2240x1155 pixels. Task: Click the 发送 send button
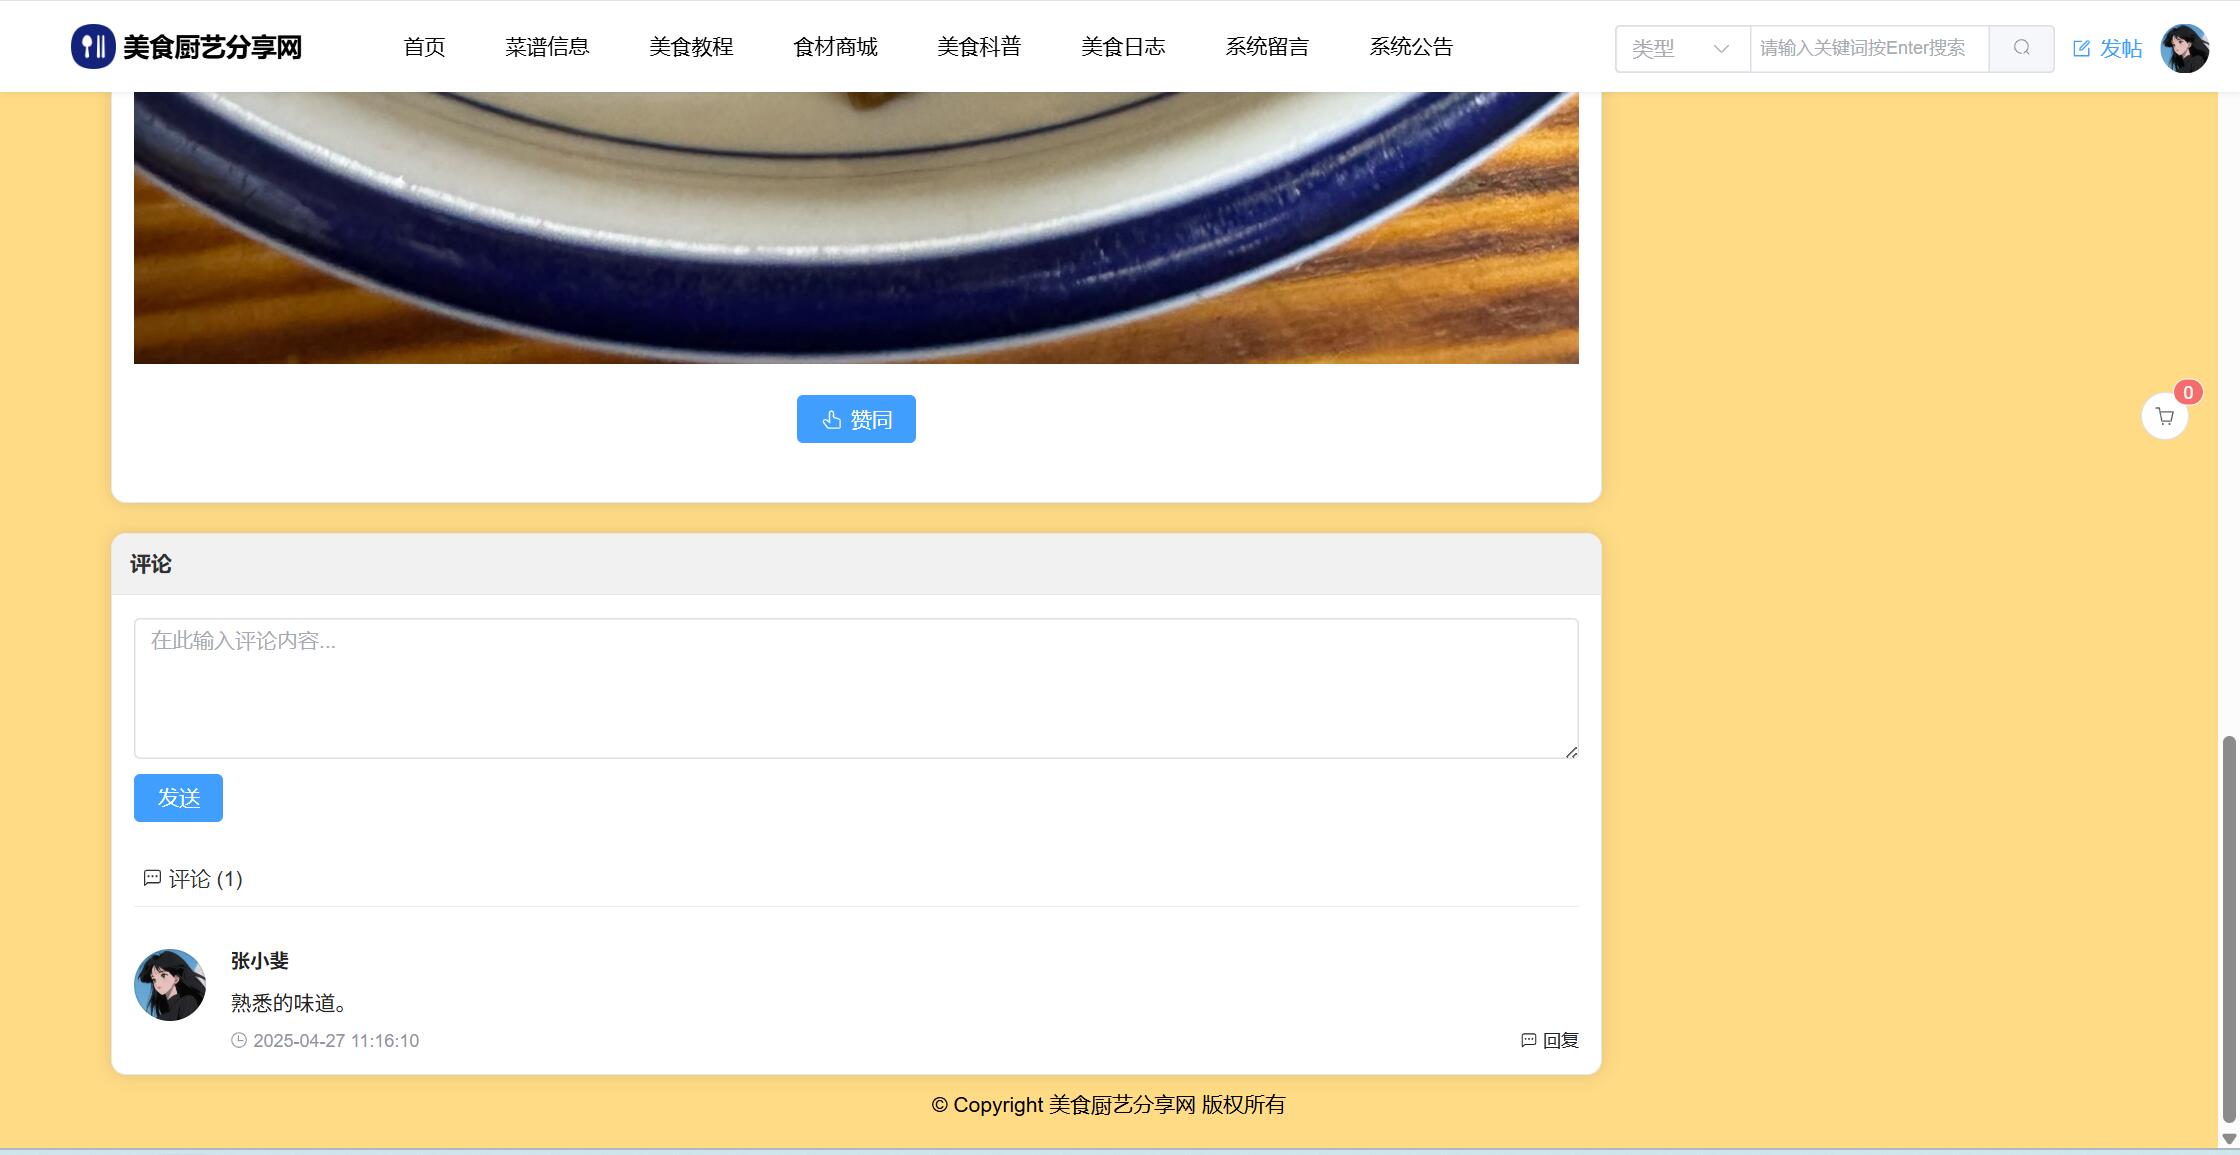click(x=178, y=798)
